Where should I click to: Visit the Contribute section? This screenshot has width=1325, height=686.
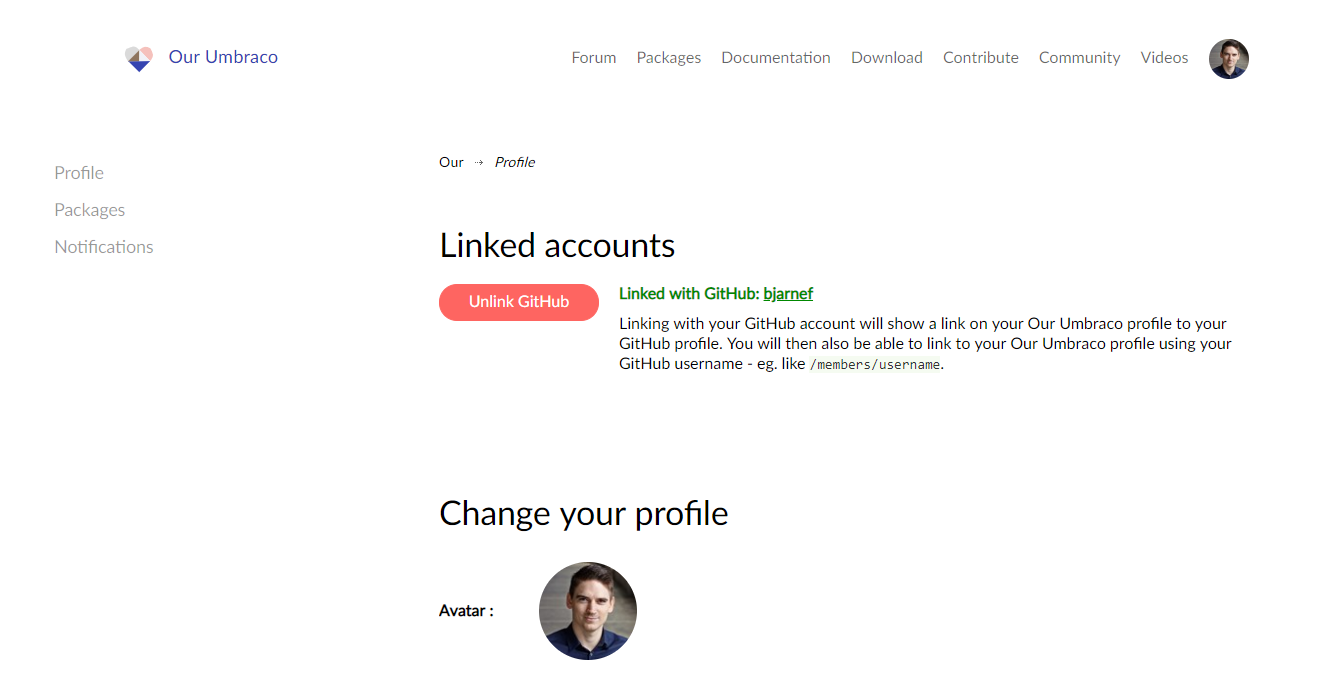pos(980,57)
